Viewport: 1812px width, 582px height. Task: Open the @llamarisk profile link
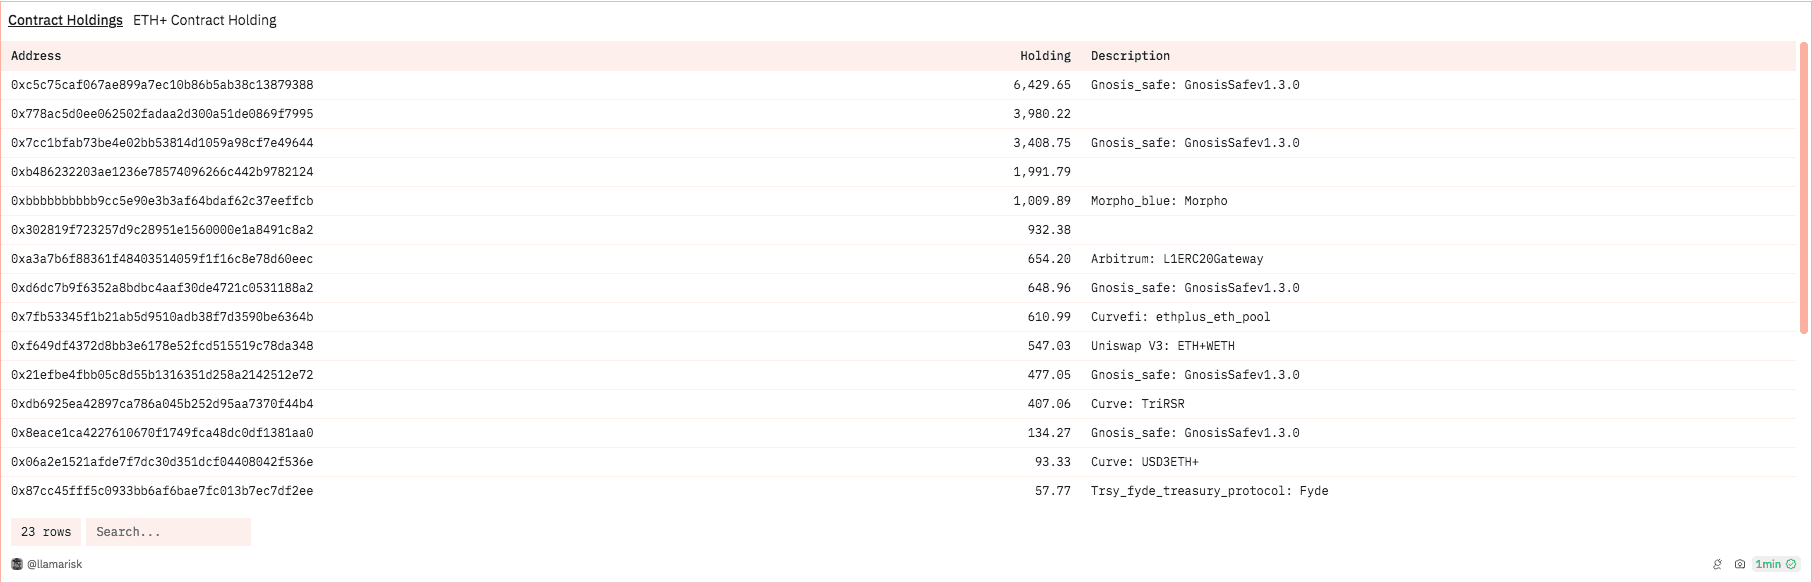(x=55, y=564)
